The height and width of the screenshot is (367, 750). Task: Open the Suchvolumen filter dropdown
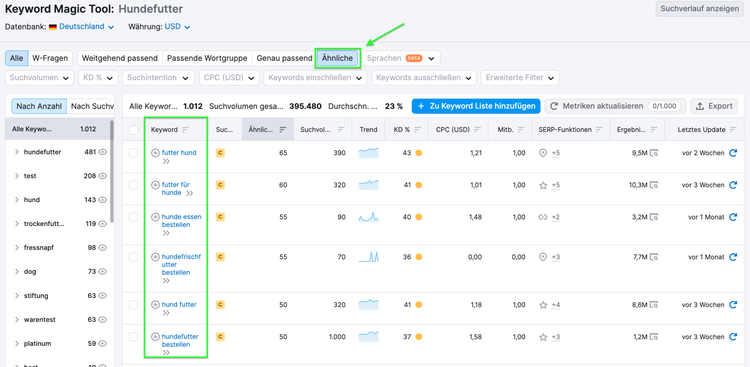tap(40, 78)
